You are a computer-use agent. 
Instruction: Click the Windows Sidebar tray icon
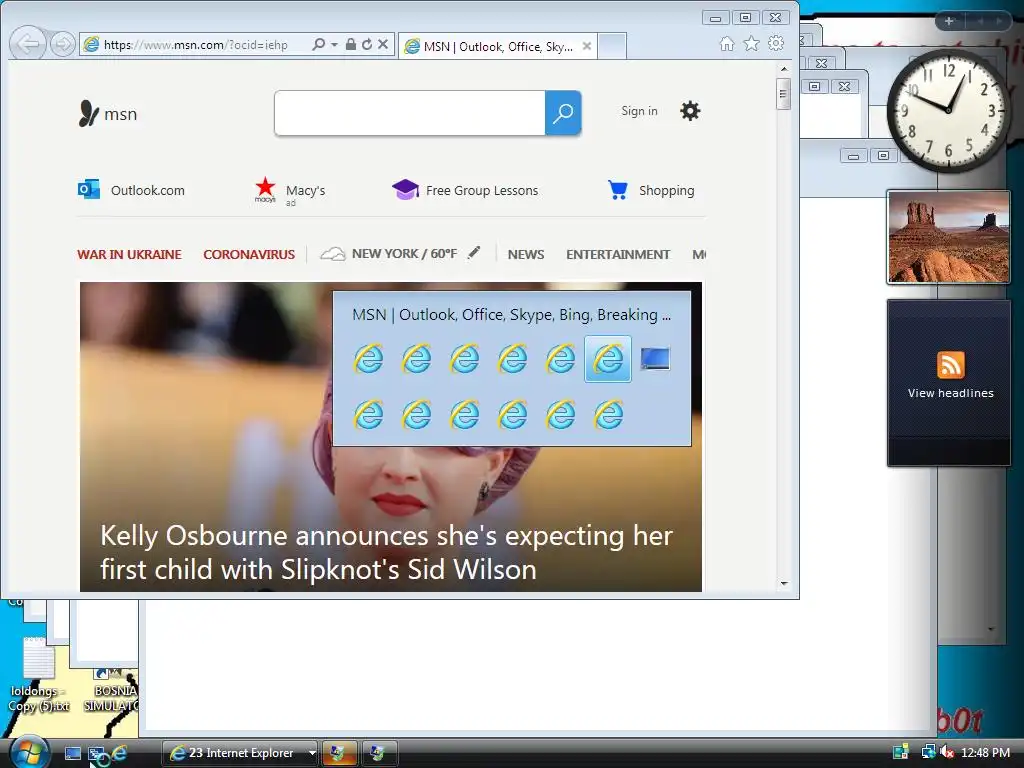[x=901, y=752]
